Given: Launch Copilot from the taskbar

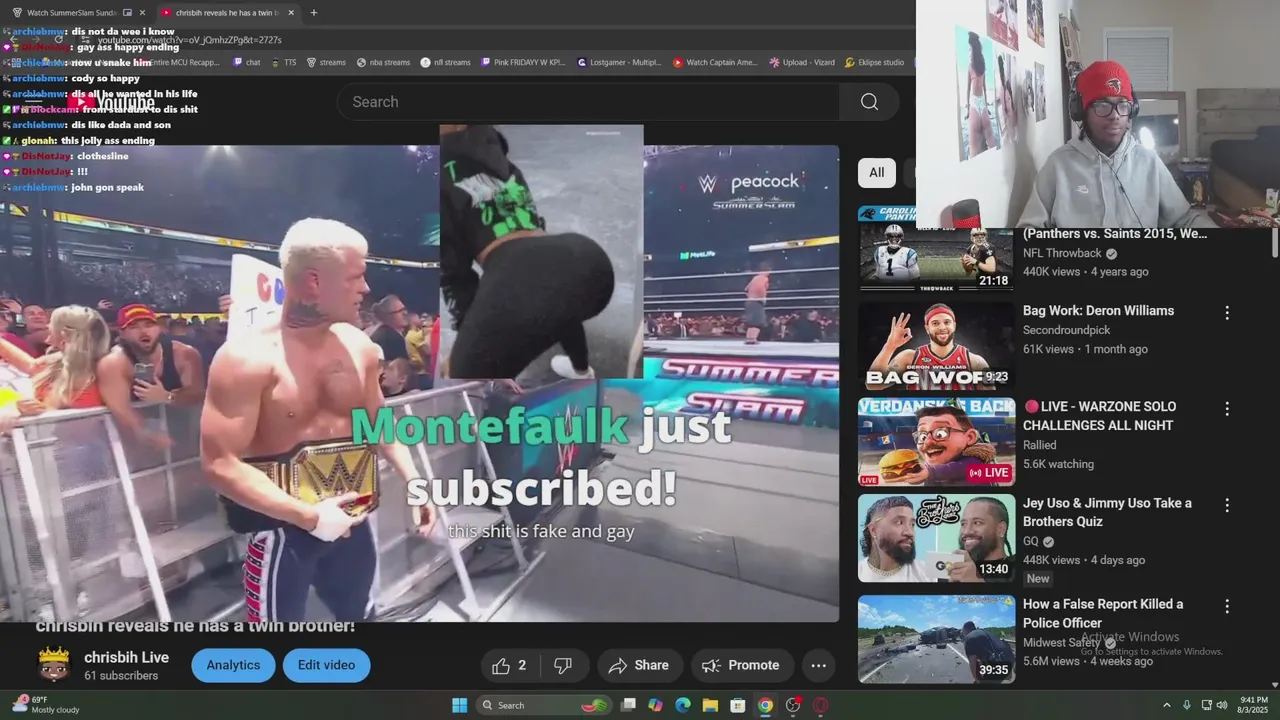Looking at the screenshot, I should click(655, 705).
